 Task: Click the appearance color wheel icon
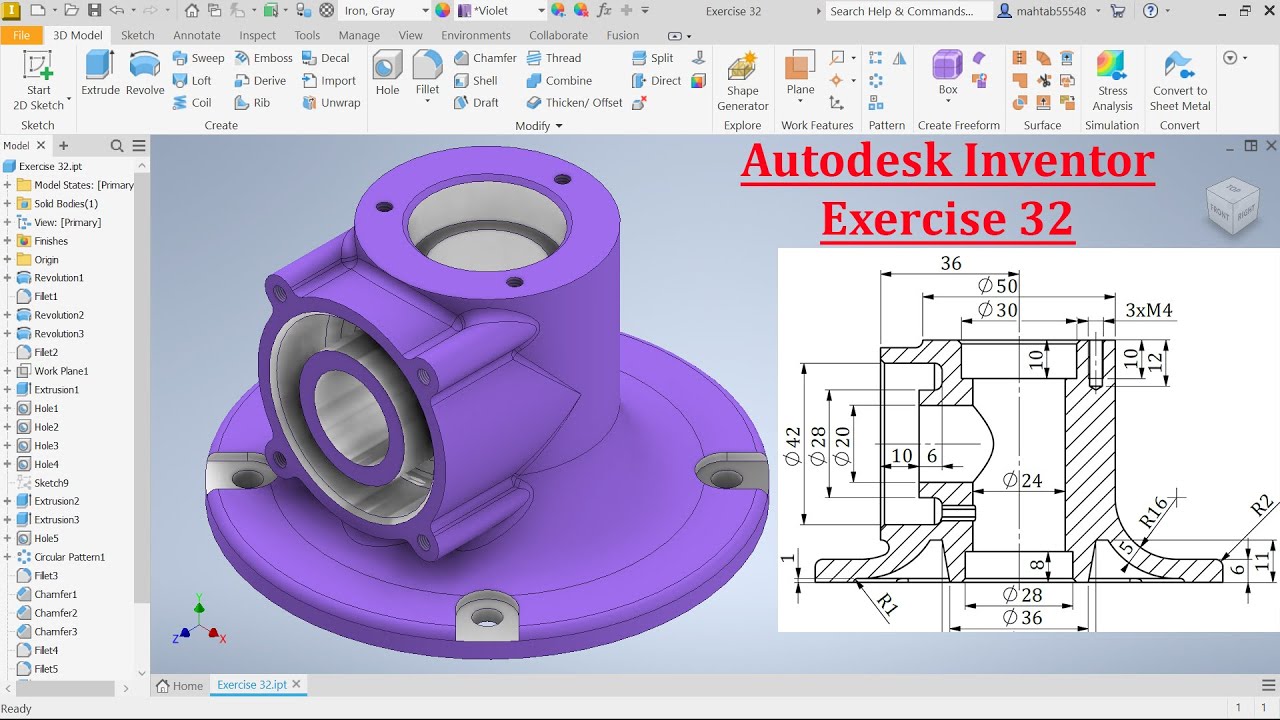[443, 11]
